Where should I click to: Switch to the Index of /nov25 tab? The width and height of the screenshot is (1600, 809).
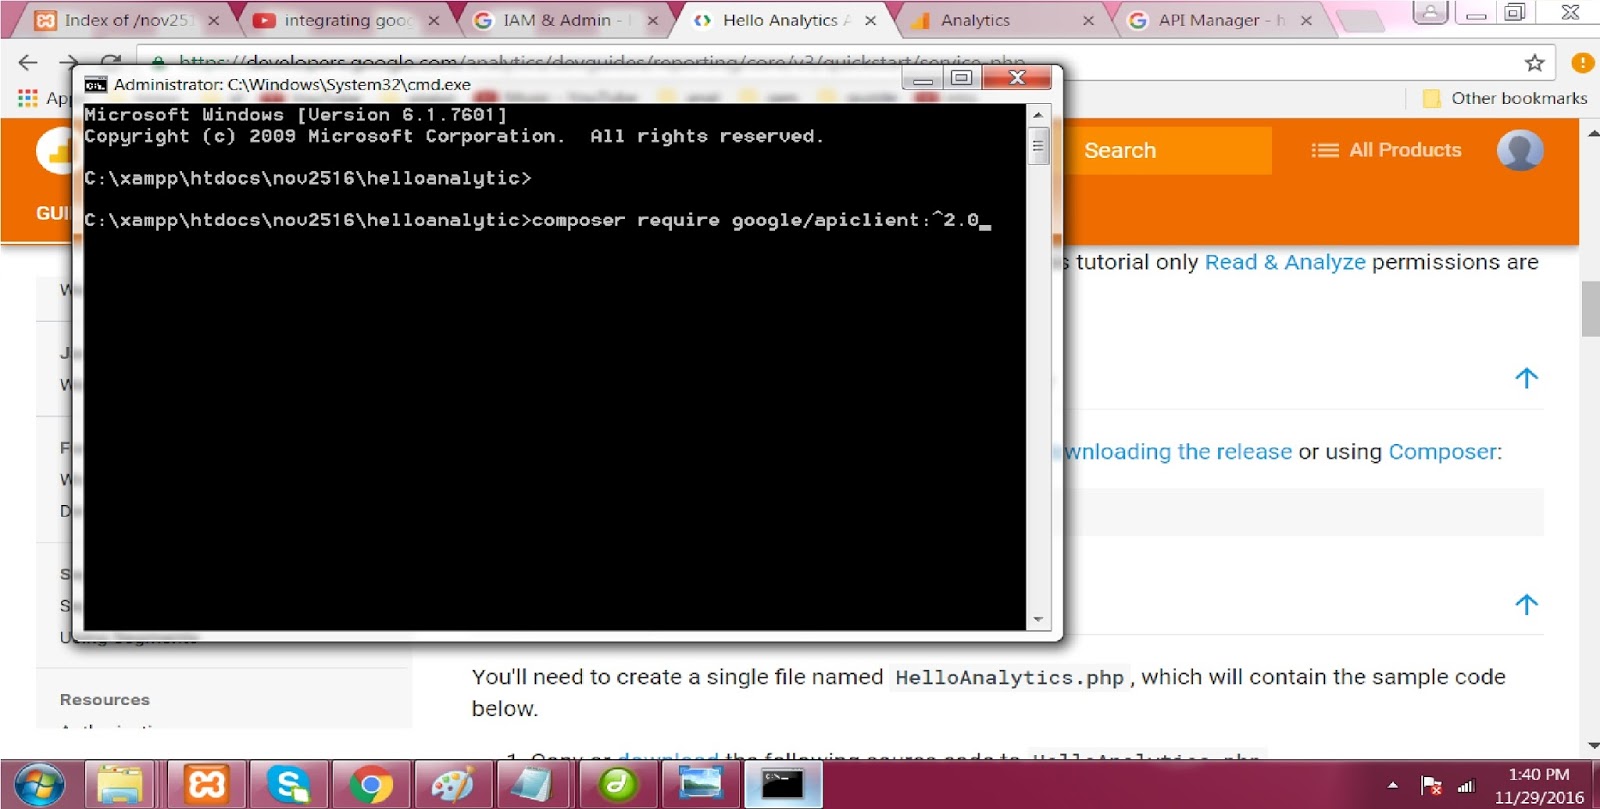pyautogui.click(x=126, y=20)
